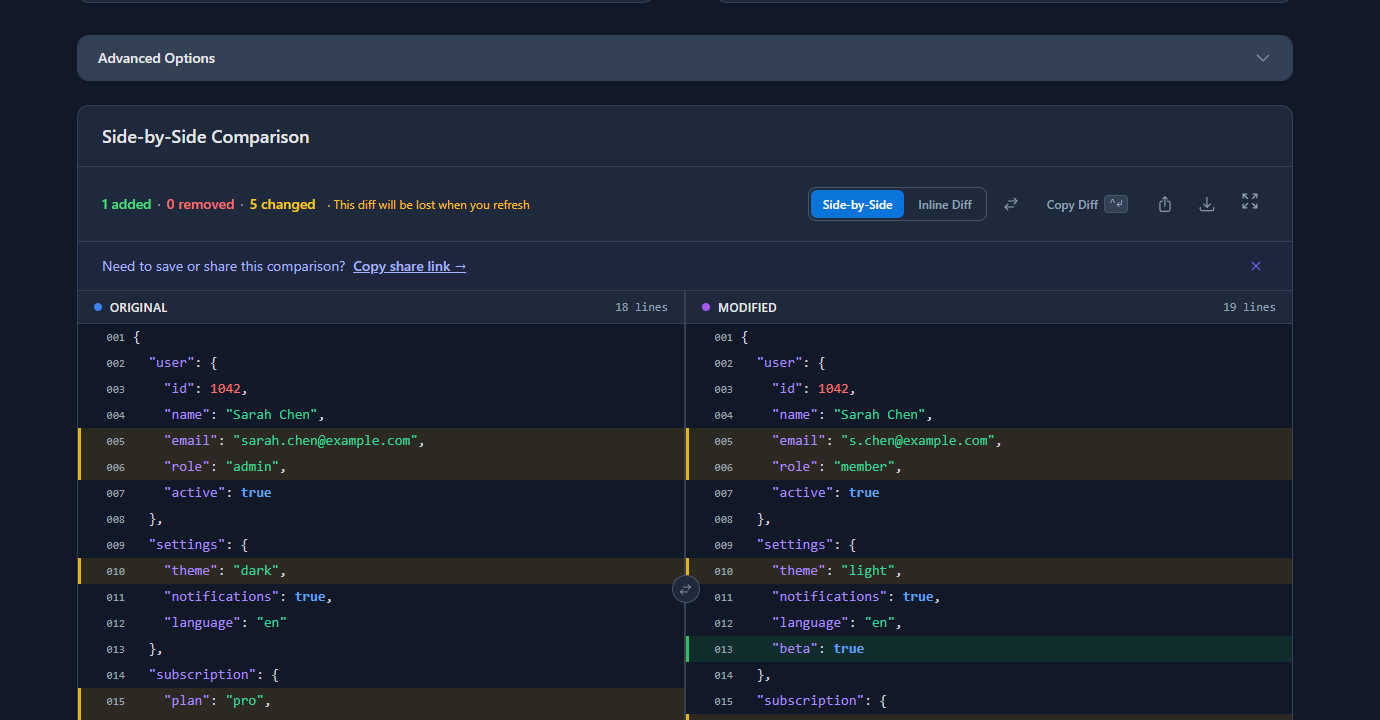
Task: Download the diff using the download icon
Action: [x=1207, y=203]
